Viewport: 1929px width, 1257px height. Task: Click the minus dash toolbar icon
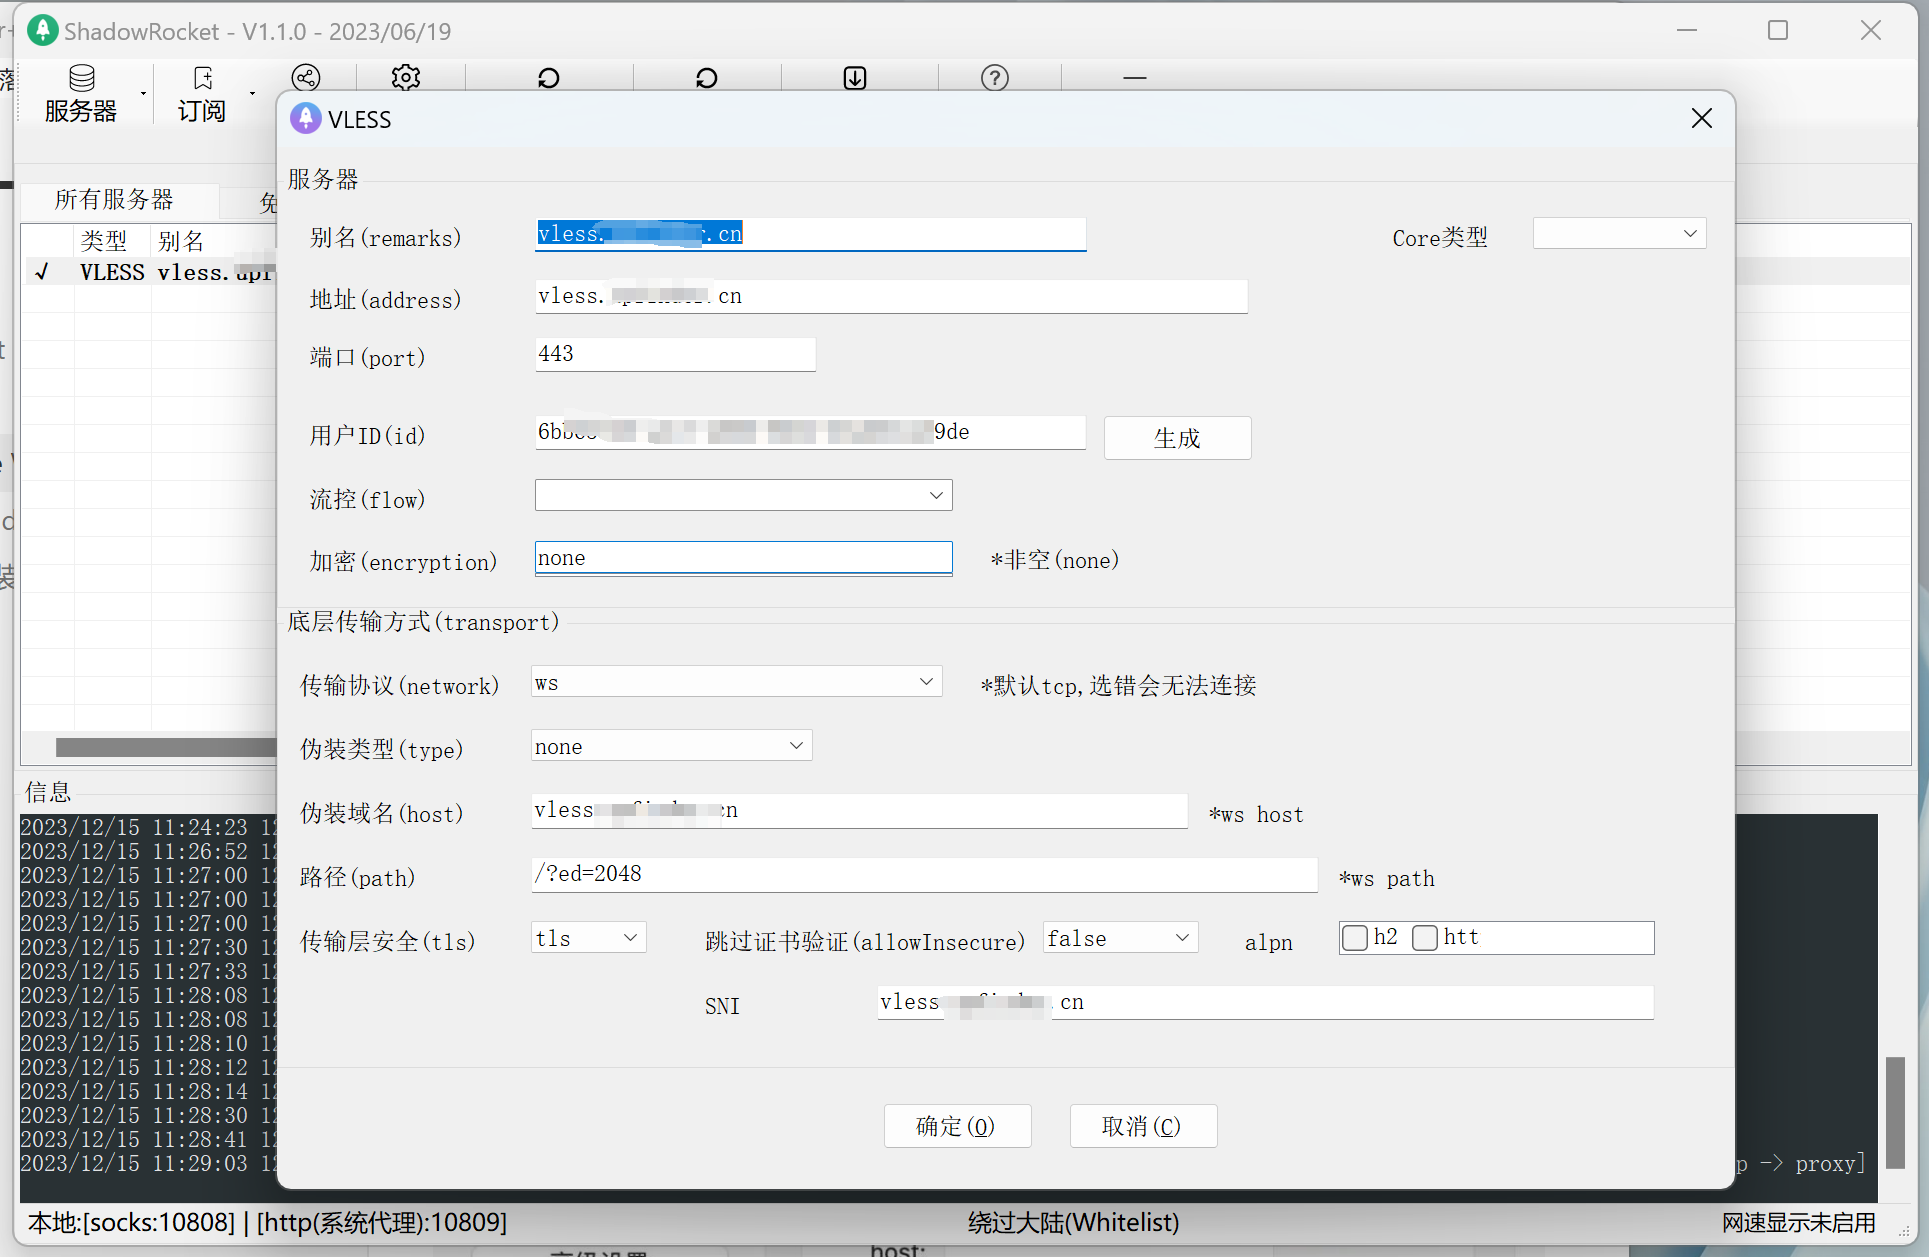[x=1135, y=77]
